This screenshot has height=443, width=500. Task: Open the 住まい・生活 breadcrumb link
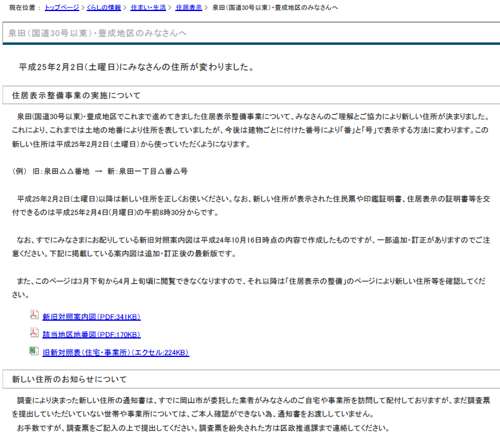click(x=148, y=7)
